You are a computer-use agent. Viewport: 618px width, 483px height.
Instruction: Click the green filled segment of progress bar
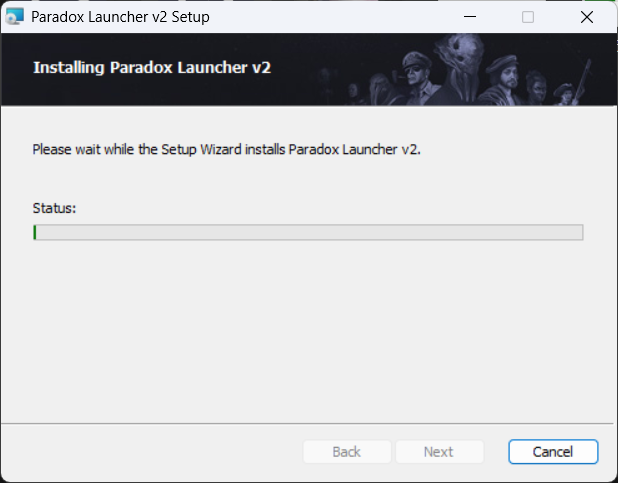click(35, 232)
